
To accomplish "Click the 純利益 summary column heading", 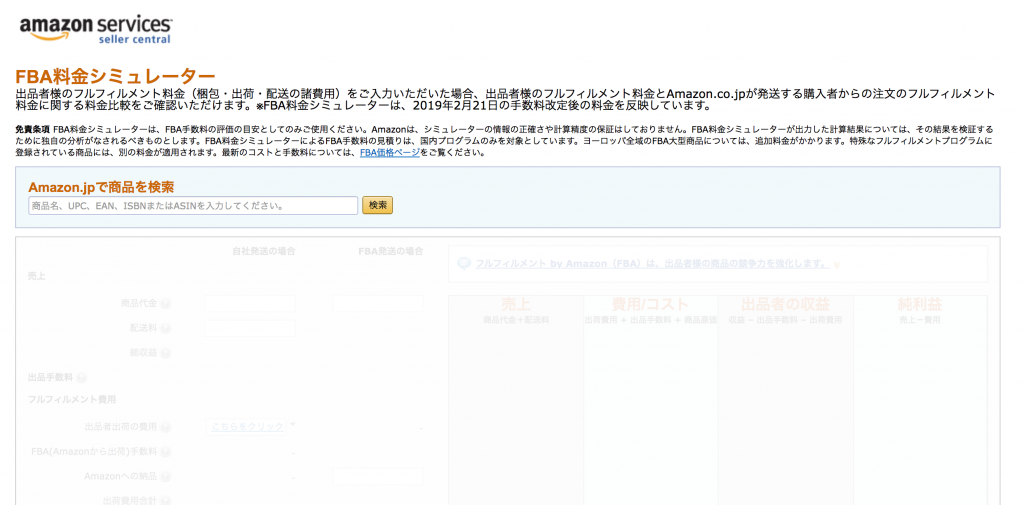I will point(920,304).
